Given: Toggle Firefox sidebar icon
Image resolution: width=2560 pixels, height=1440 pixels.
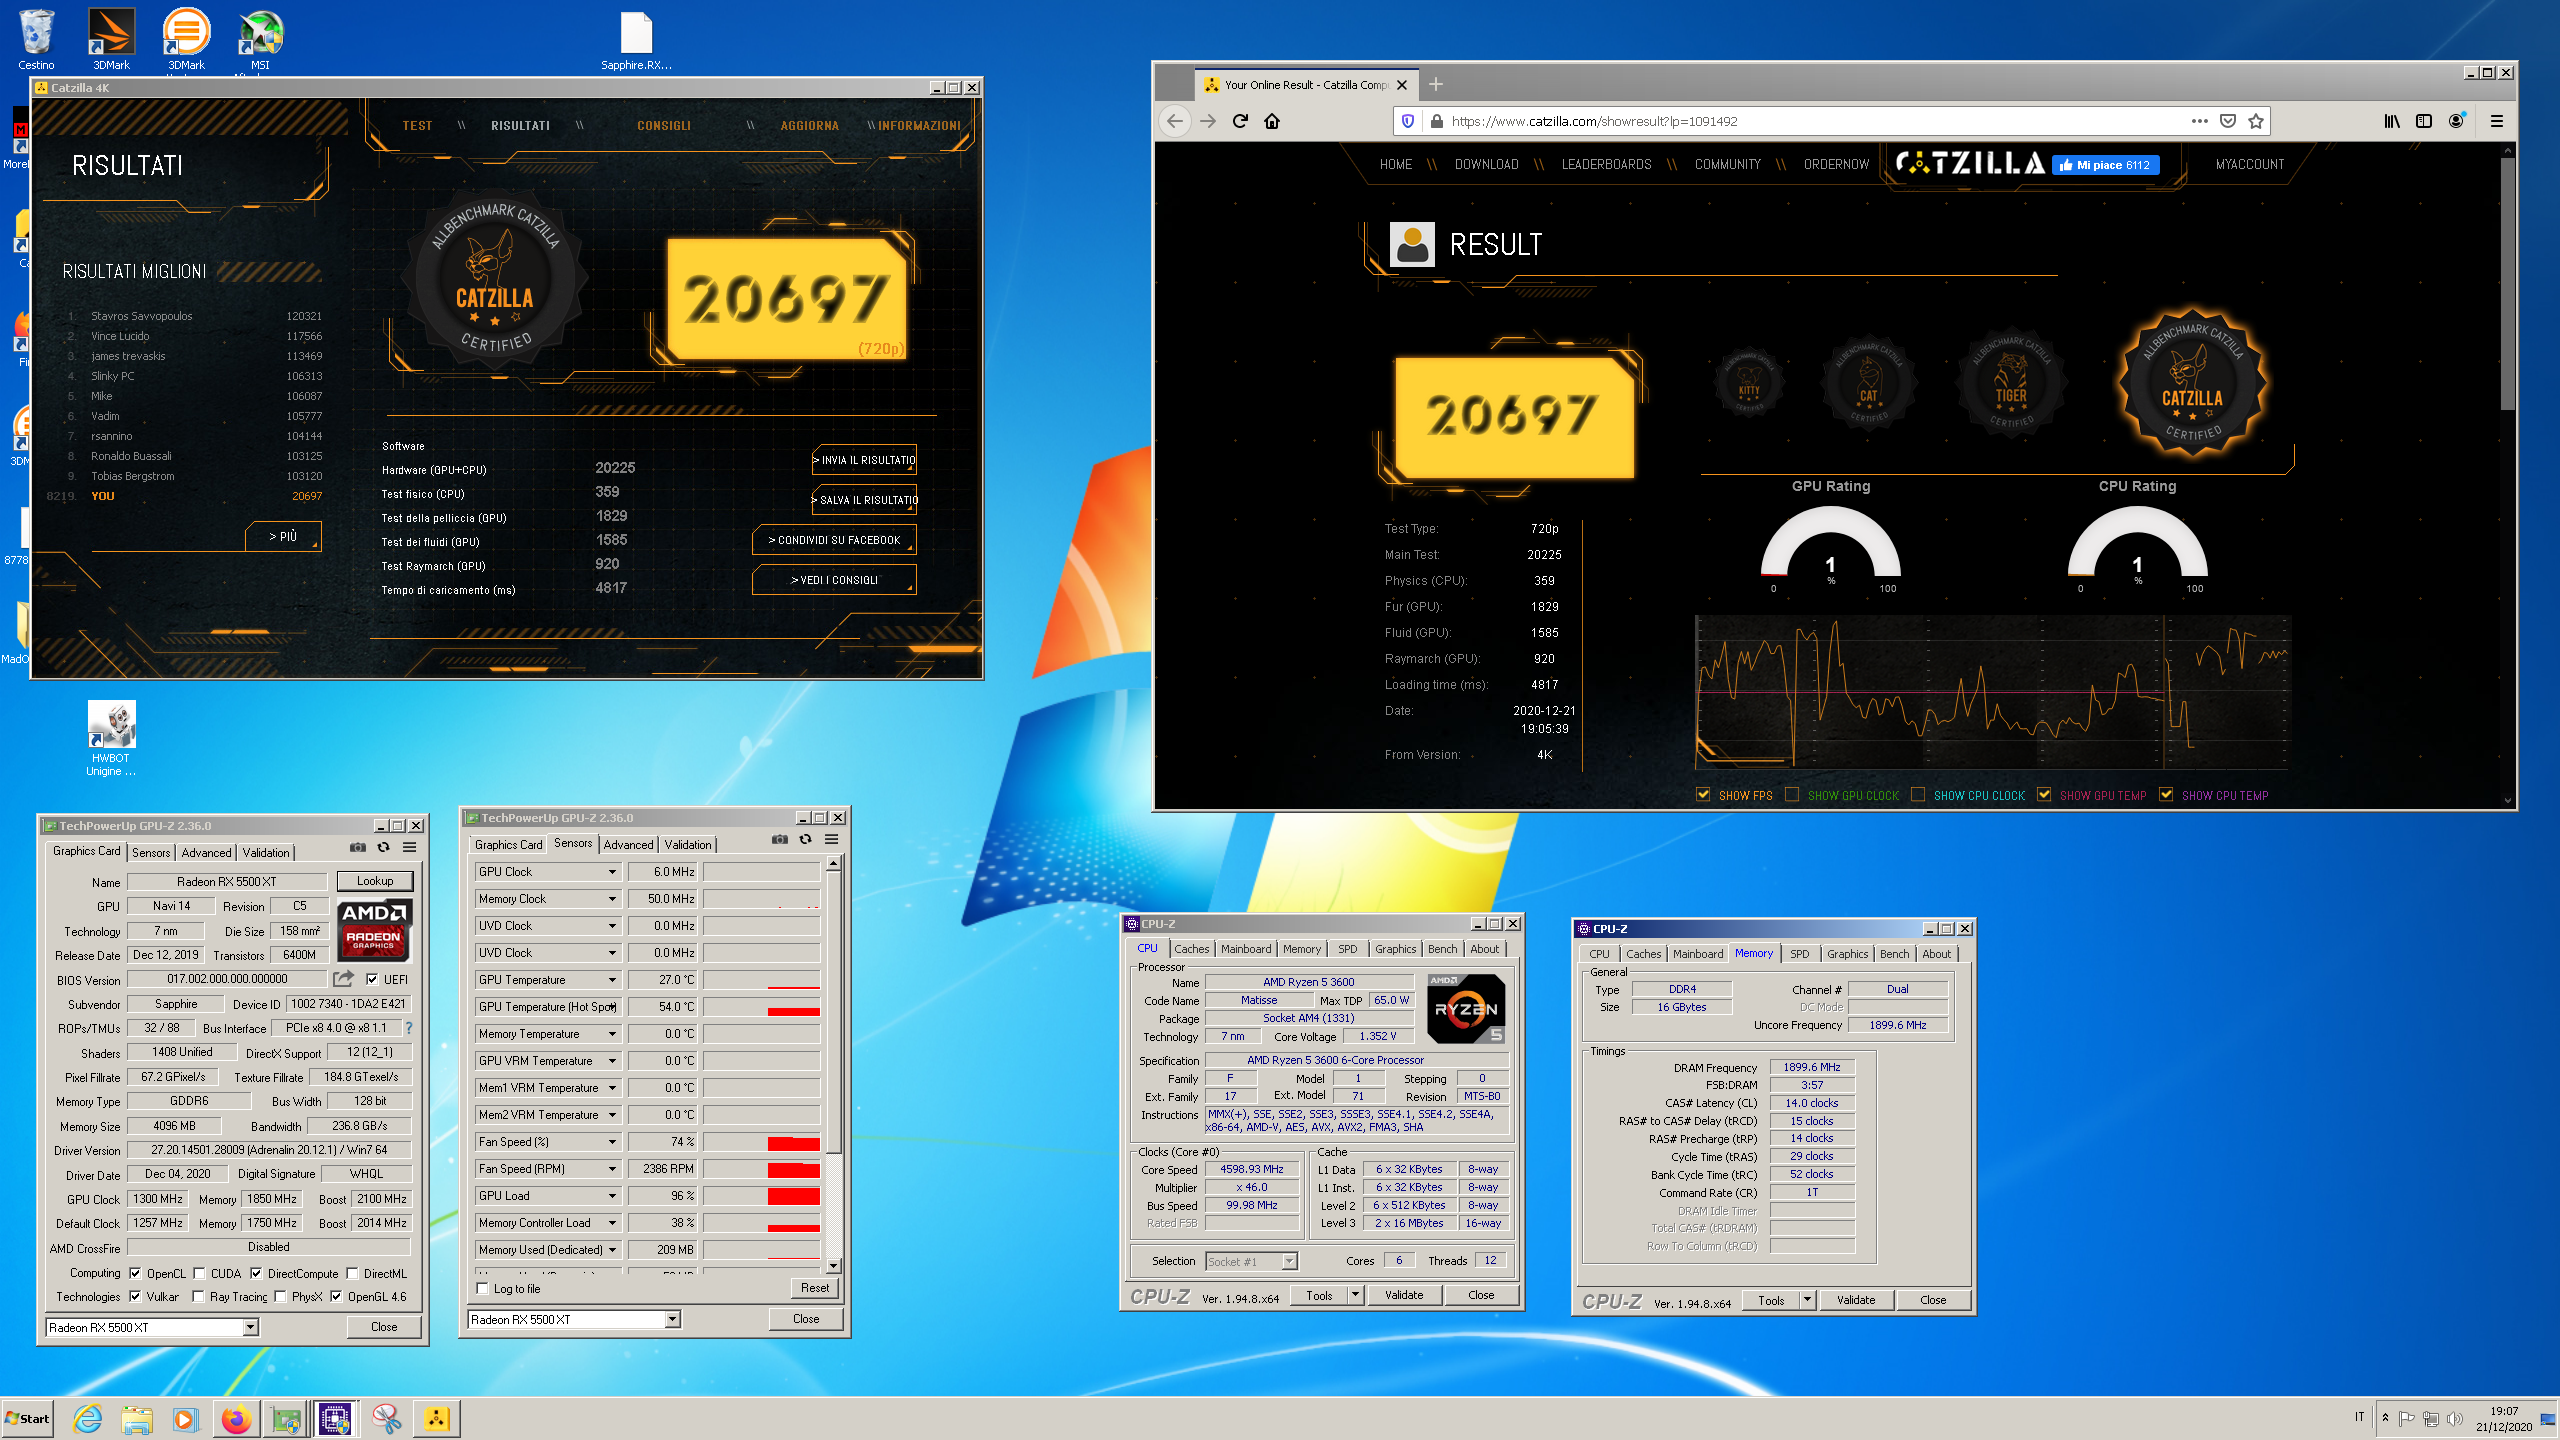Looking at the screenshot, I should click(2424, 121).
